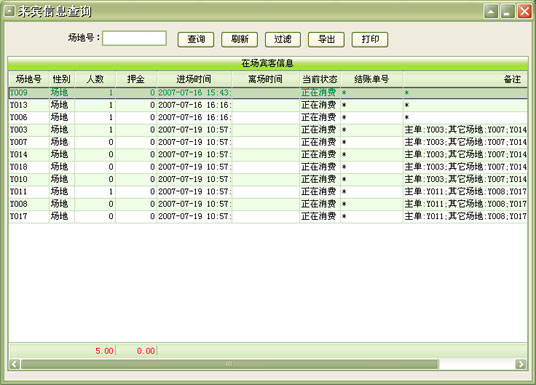
Task: Click the 在场宾客信息 table title bar
Action: [268, 63]
